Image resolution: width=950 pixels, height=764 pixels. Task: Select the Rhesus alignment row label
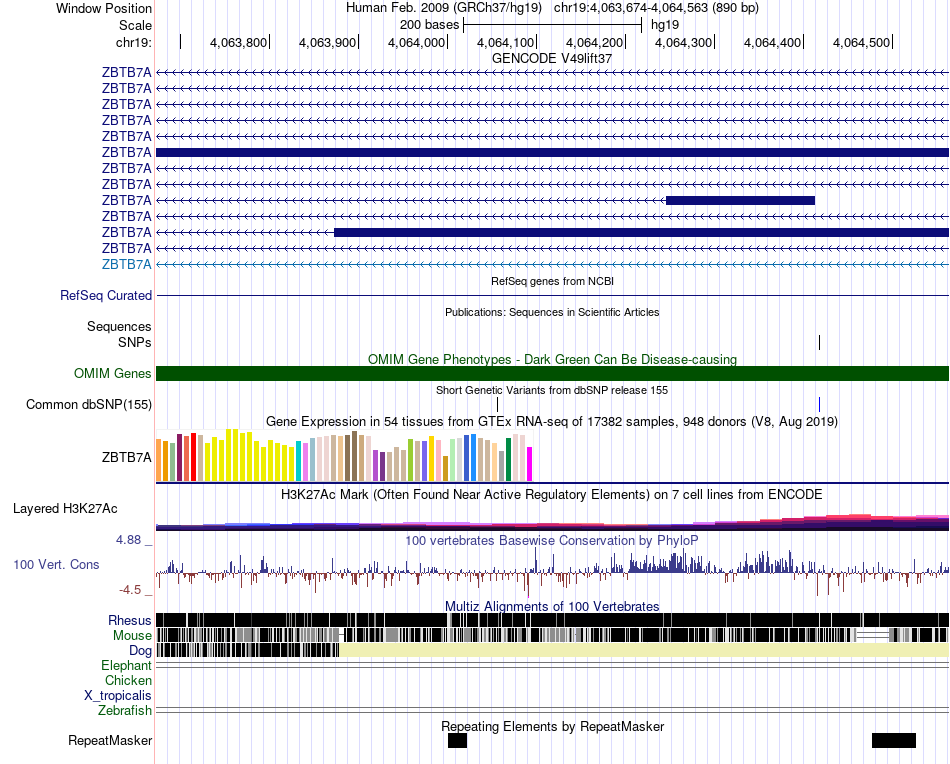click(x=130, y=620)
